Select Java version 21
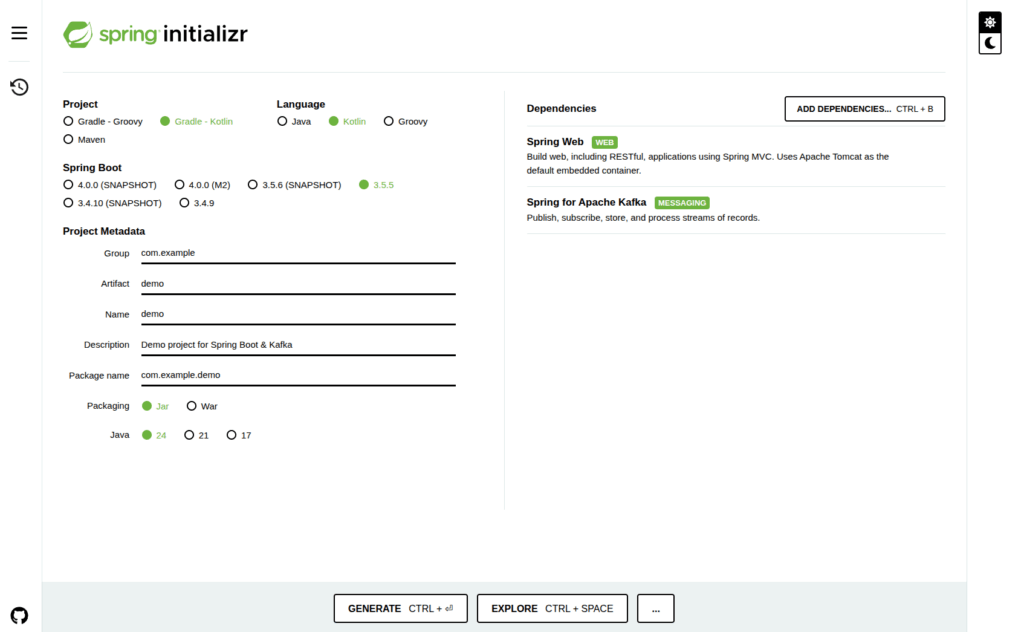 tap(197, 435)
